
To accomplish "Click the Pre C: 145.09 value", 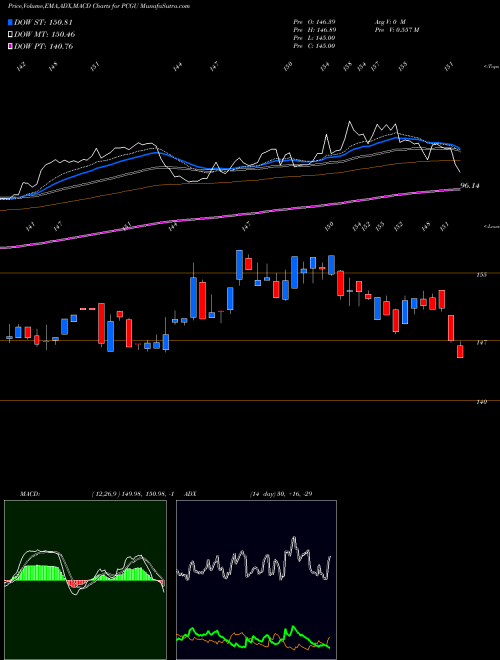I will 314,46.
